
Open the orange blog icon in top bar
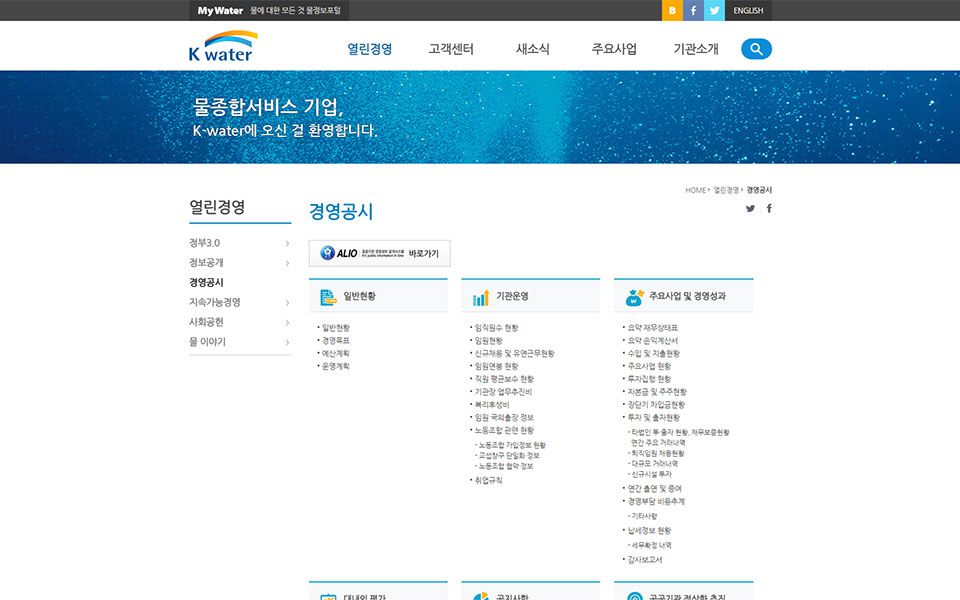[x=672, y=10]
